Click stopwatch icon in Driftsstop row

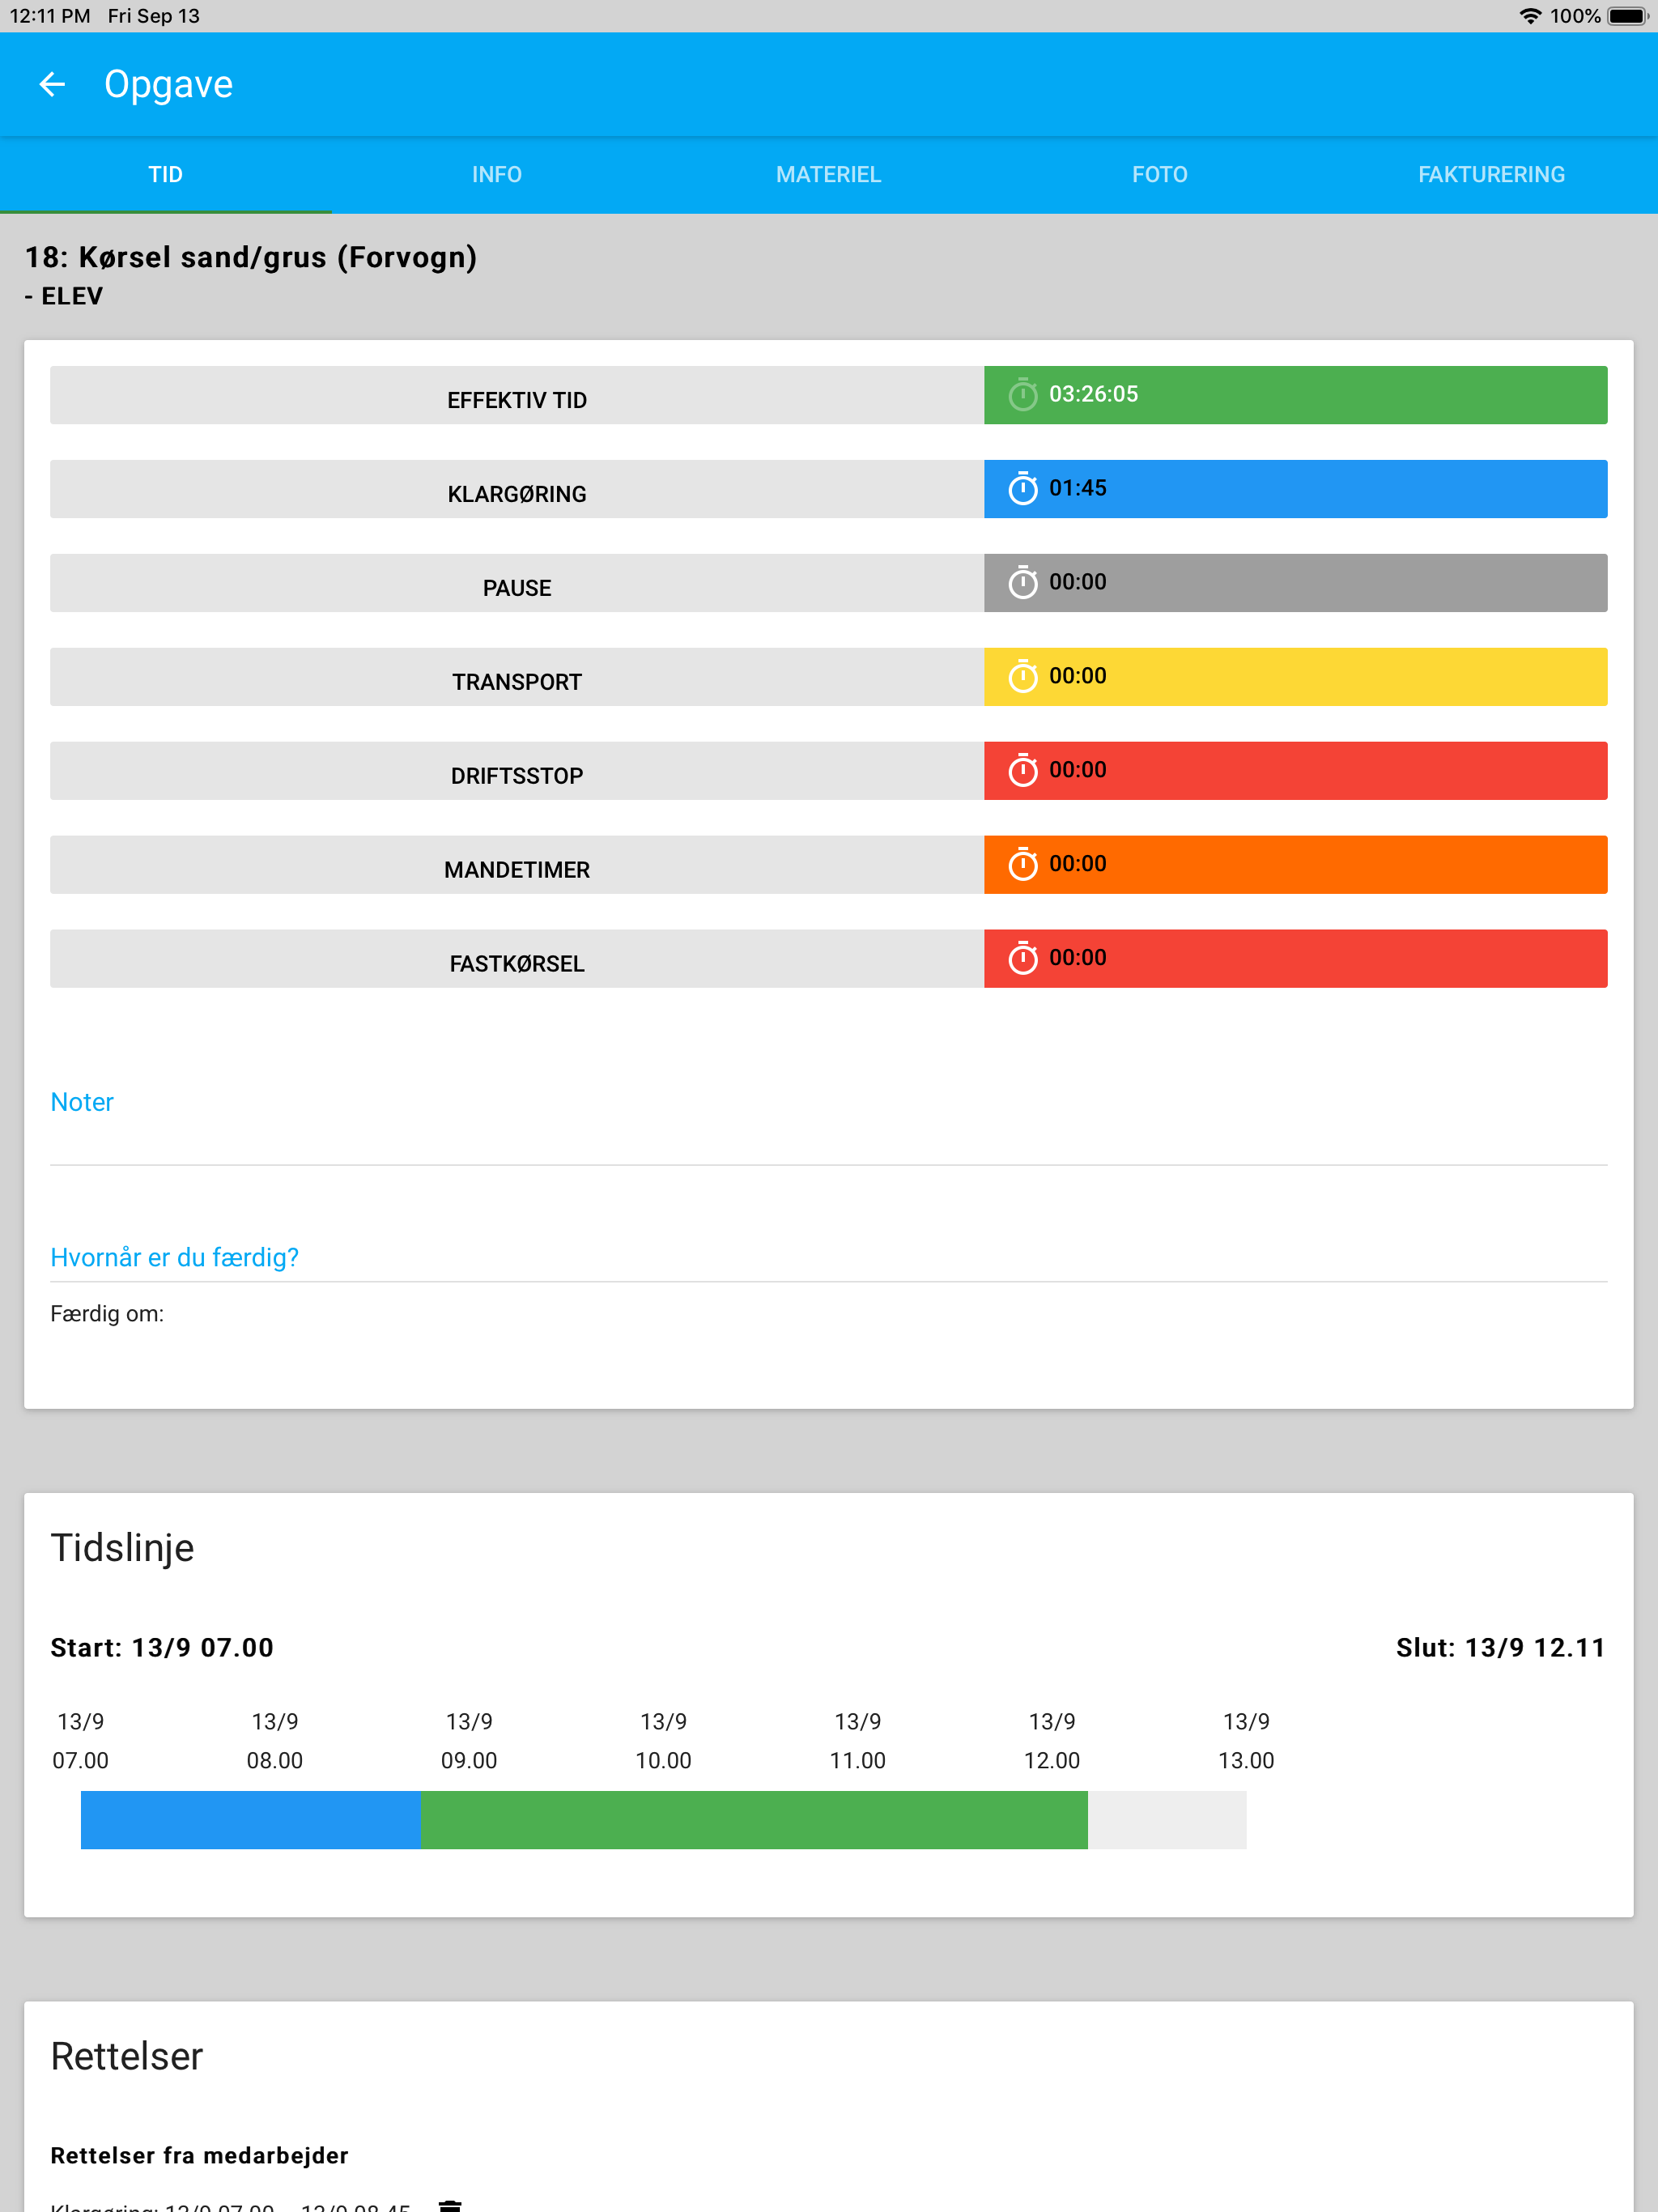(x=1022, y=771)
